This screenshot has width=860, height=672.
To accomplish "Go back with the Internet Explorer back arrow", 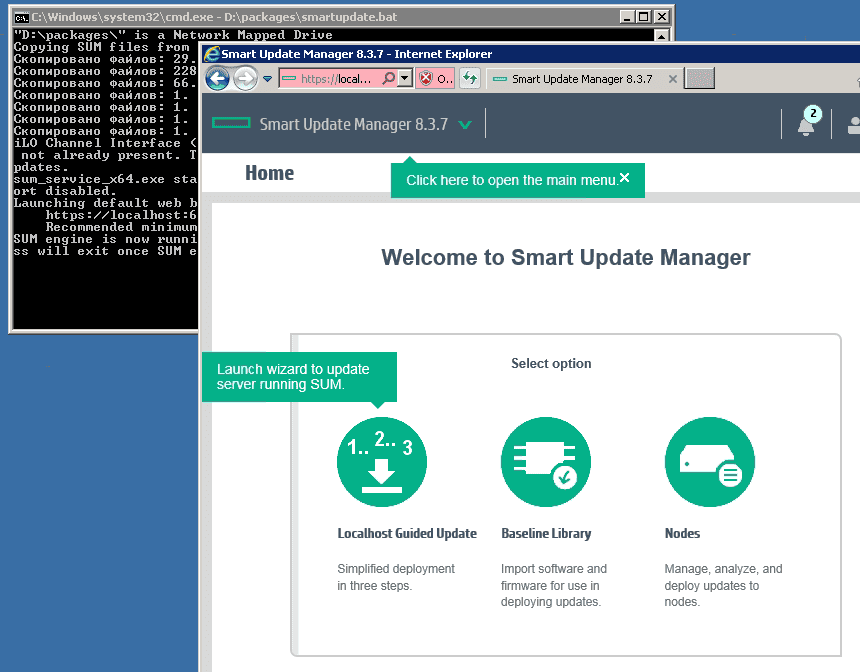I will tap(217, 79).
